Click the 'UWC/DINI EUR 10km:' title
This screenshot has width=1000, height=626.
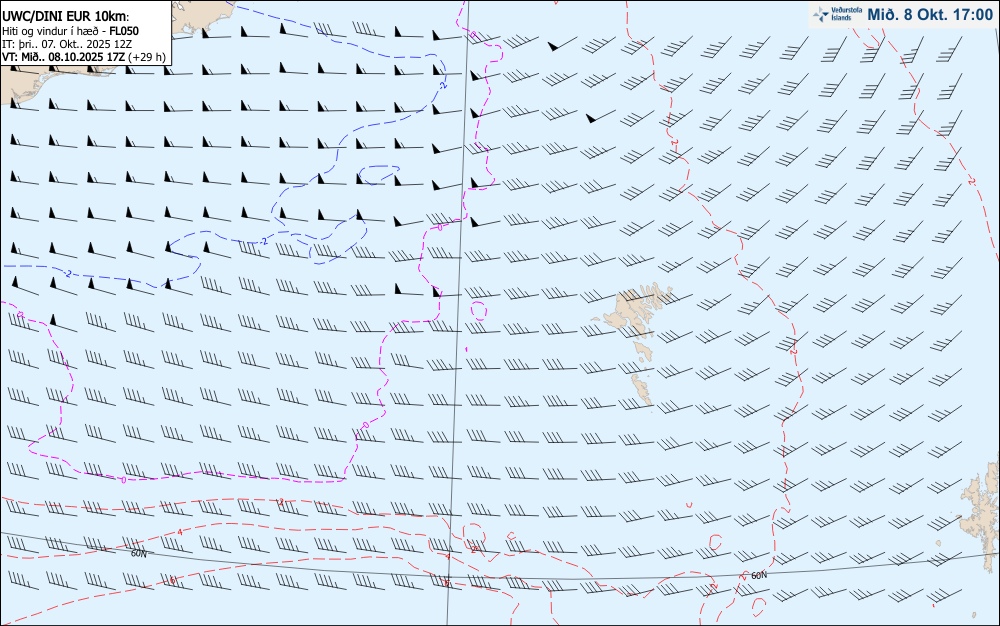tap(66, 17)
